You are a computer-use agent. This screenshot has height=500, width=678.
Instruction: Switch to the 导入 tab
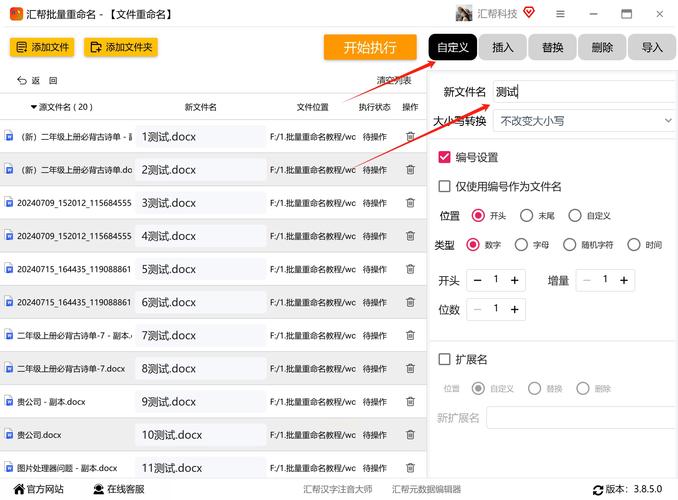pyautogui.click(x=652, y=47)
